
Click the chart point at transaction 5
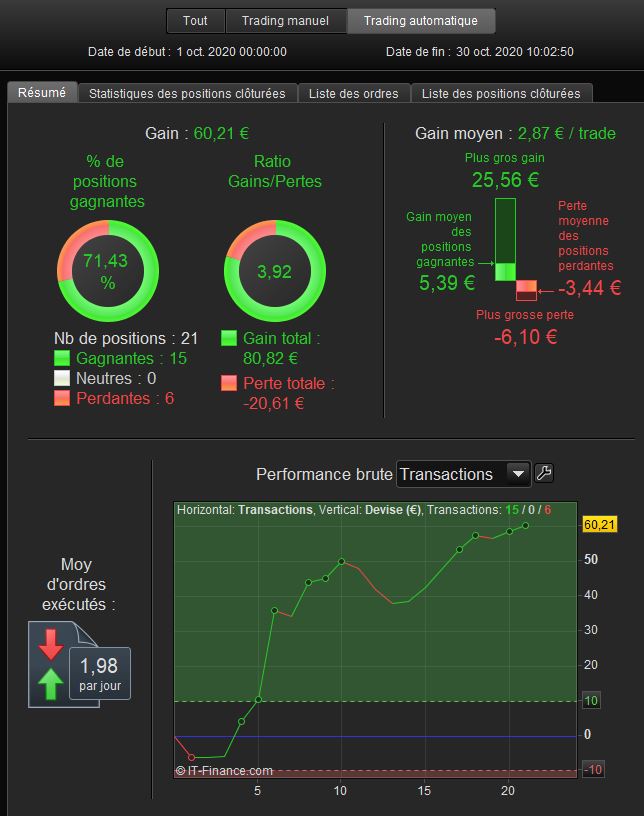[258, 699]
